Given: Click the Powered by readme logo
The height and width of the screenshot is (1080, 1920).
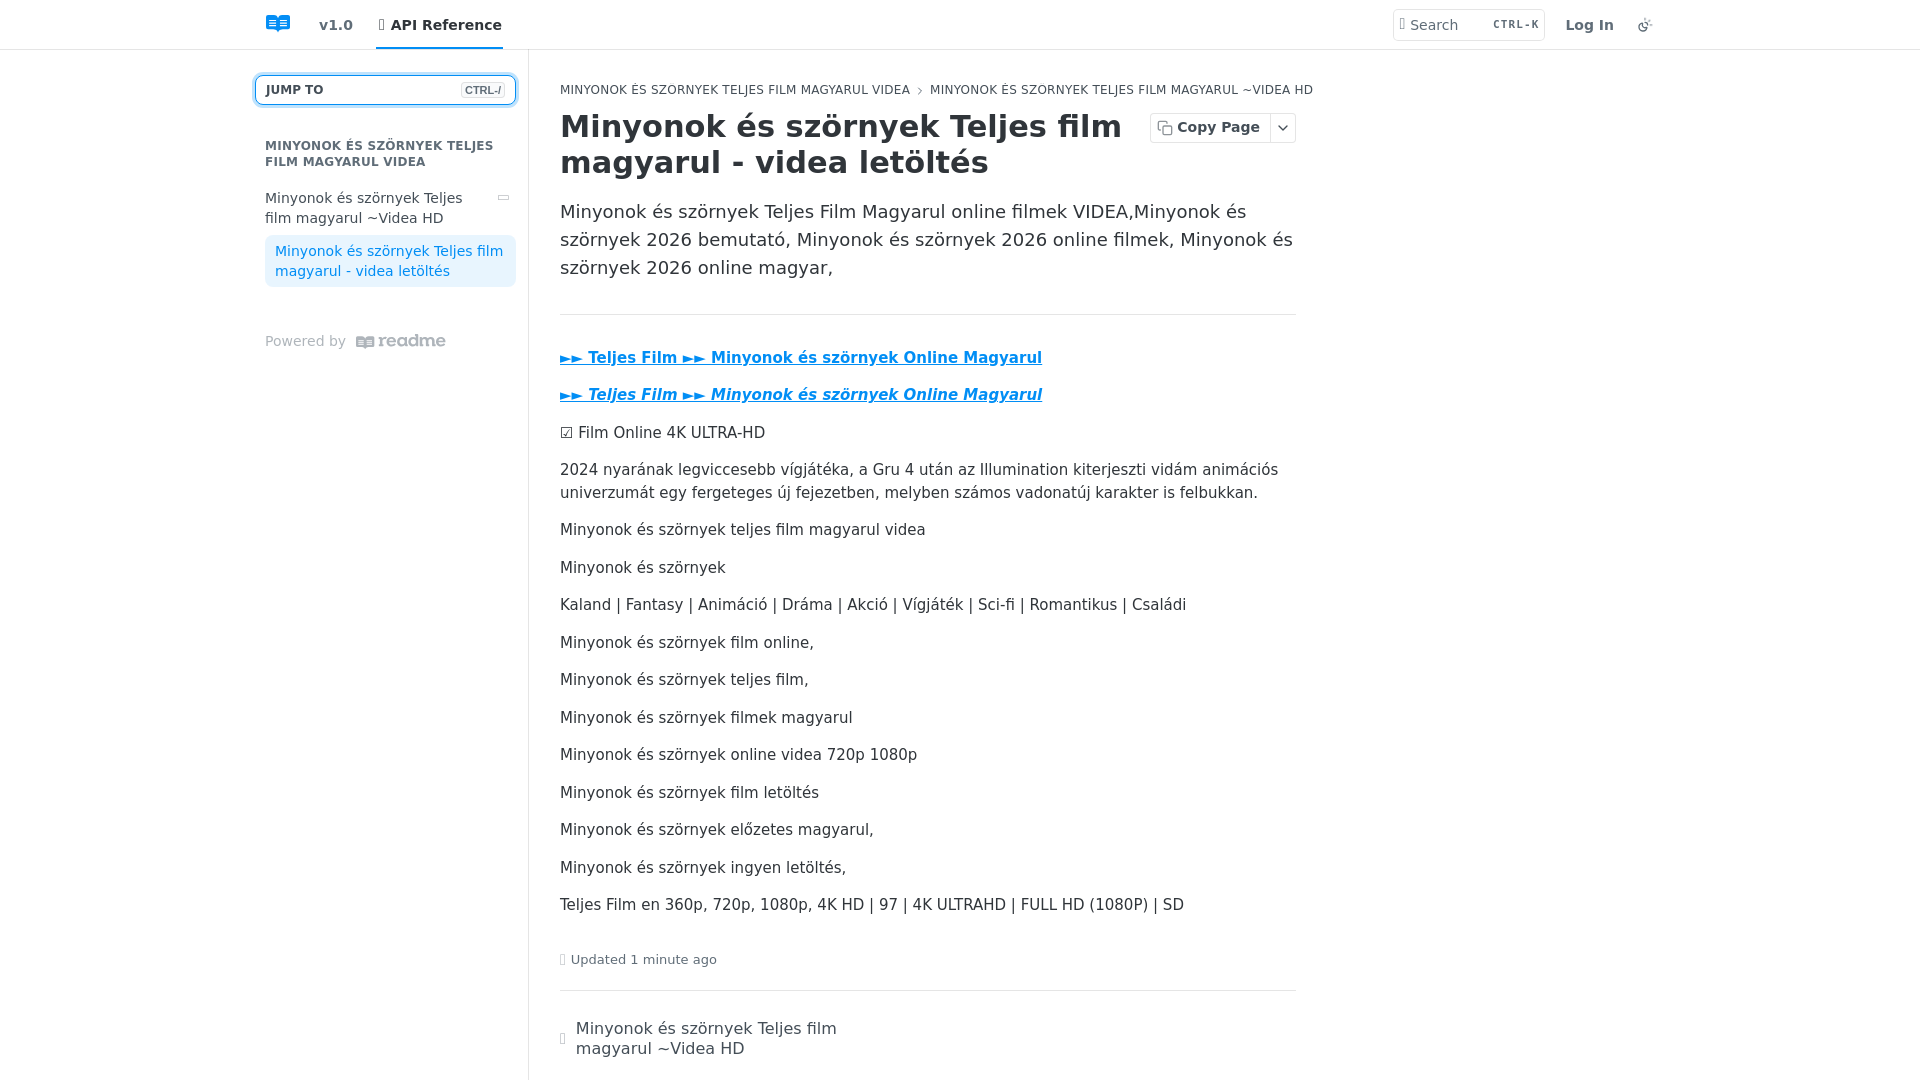Looking at the screenshot, I should pyautogui.click(x=400, y=341).
